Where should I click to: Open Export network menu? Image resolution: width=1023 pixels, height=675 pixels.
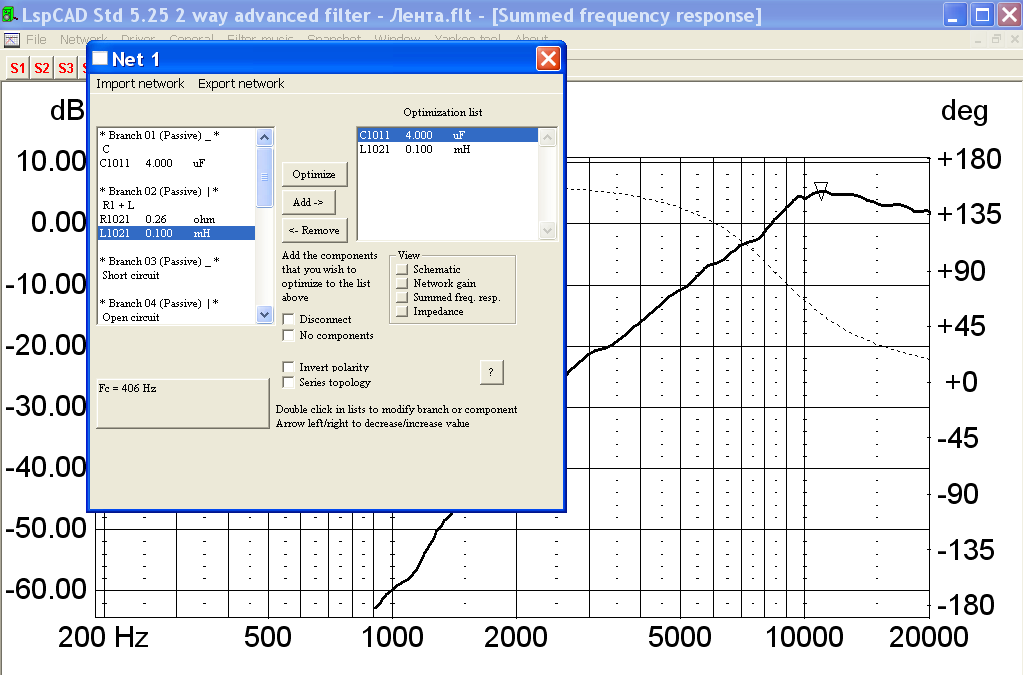pos(241,83)
